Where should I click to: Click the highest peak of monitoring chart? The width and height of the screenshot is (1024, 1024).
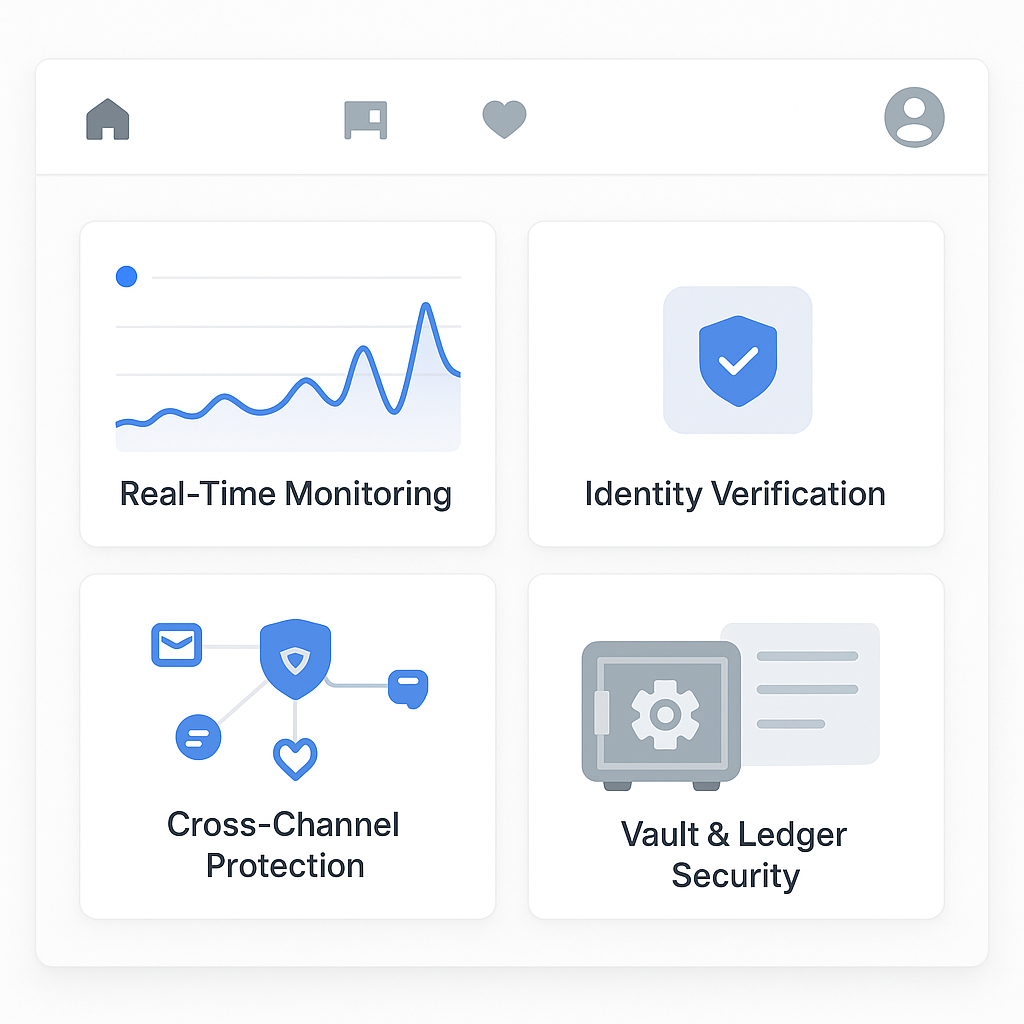point(426,305)
